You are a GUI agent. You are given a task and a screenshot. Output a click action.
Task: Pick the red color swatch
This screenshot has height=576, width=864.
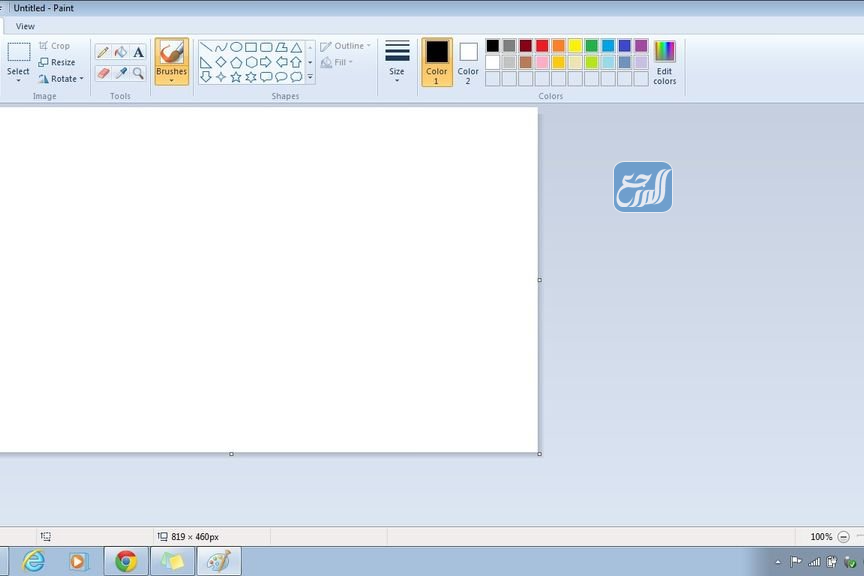542,46
